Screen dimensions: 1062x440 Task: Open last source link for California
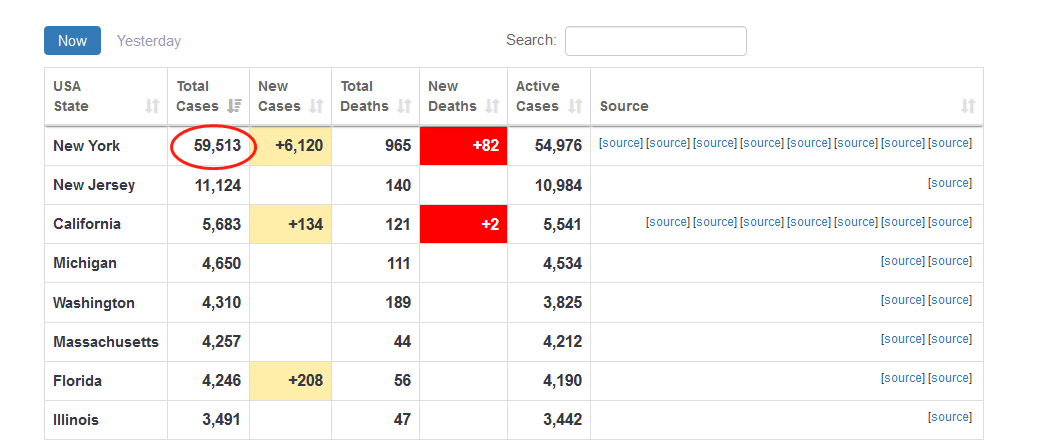click(x=949, y=222)
